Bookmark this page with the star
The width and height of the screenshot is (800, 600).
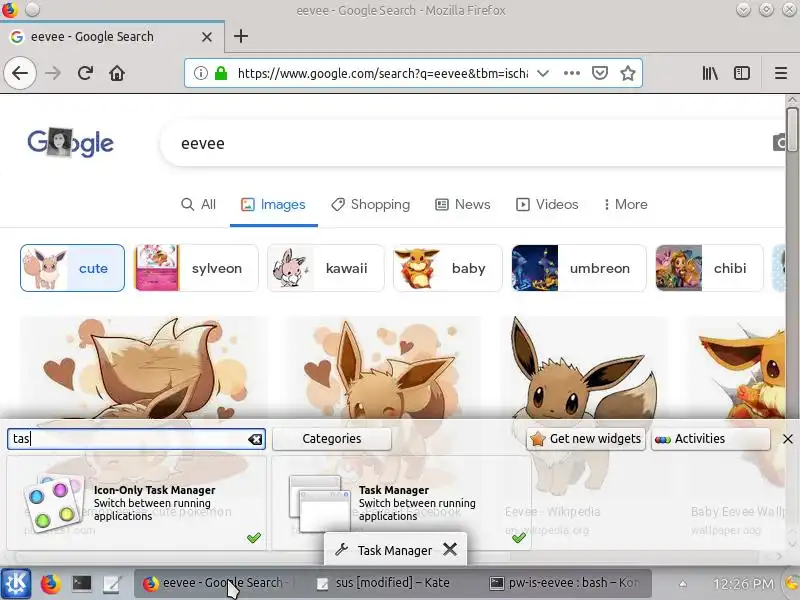pos(628,73)
